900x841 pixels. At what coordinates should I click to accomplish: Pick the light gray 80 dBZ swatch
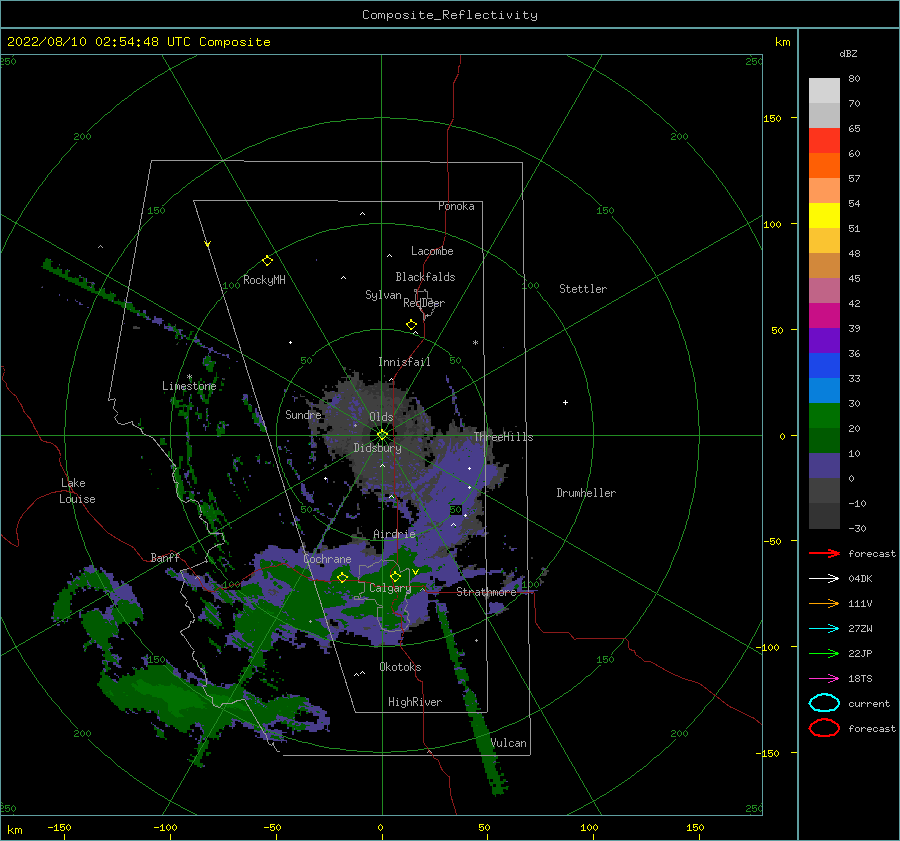(824, 91)
